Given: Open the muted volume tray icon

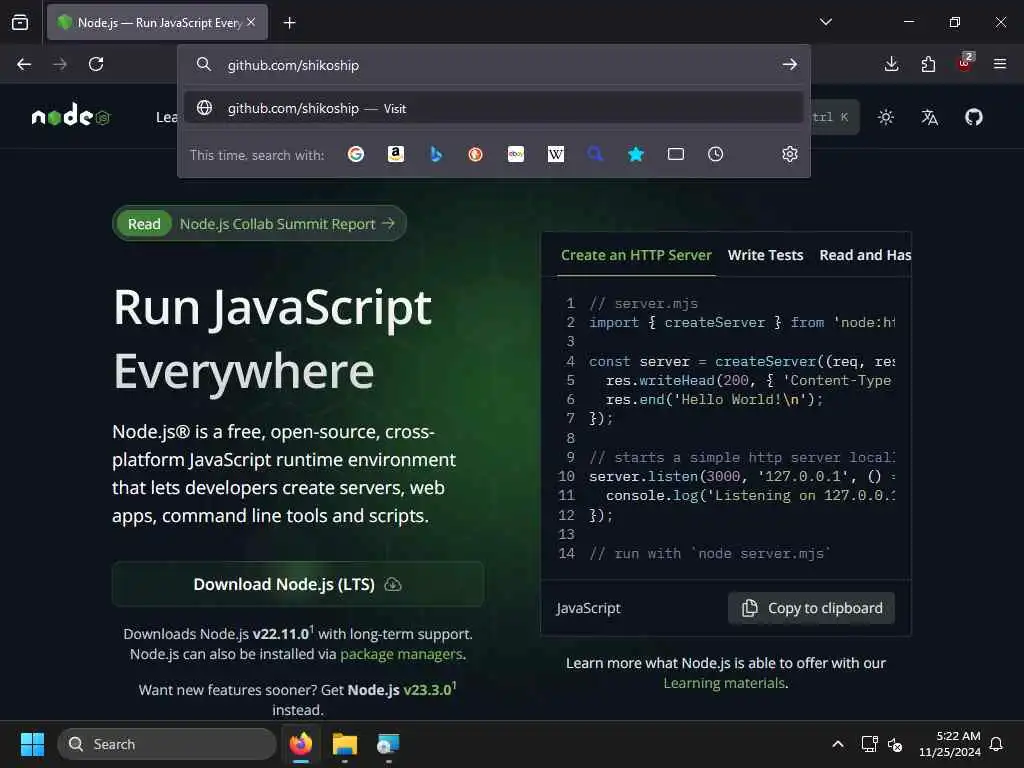Looking at the screenshot, I should [895, 744].
